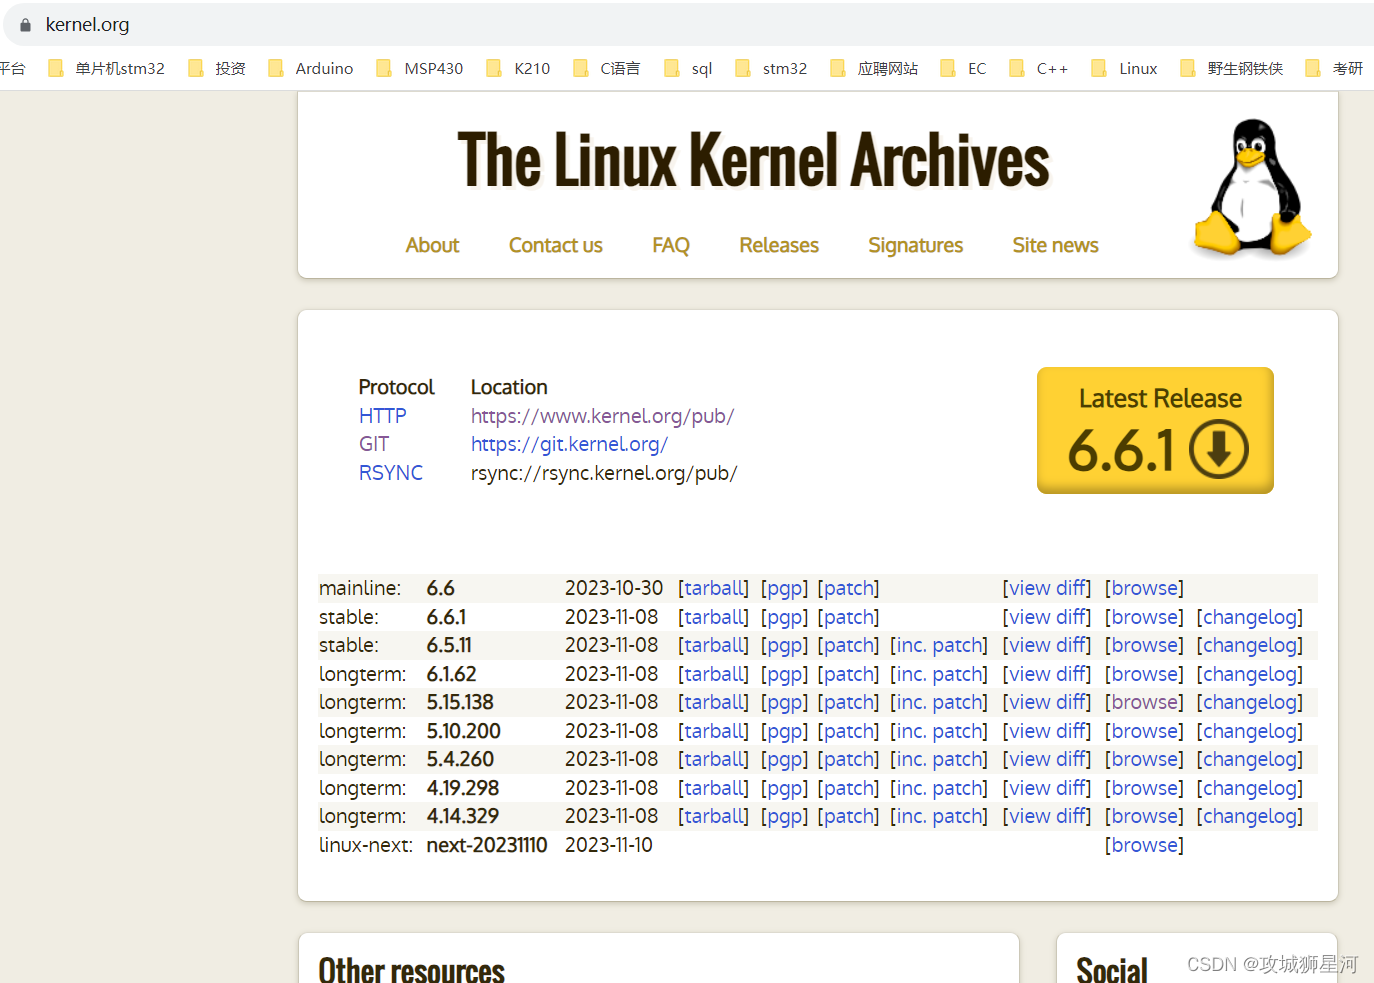Open patch for stable 6.6.1
Screen dimensions: 1374x983
coord(848,617)
